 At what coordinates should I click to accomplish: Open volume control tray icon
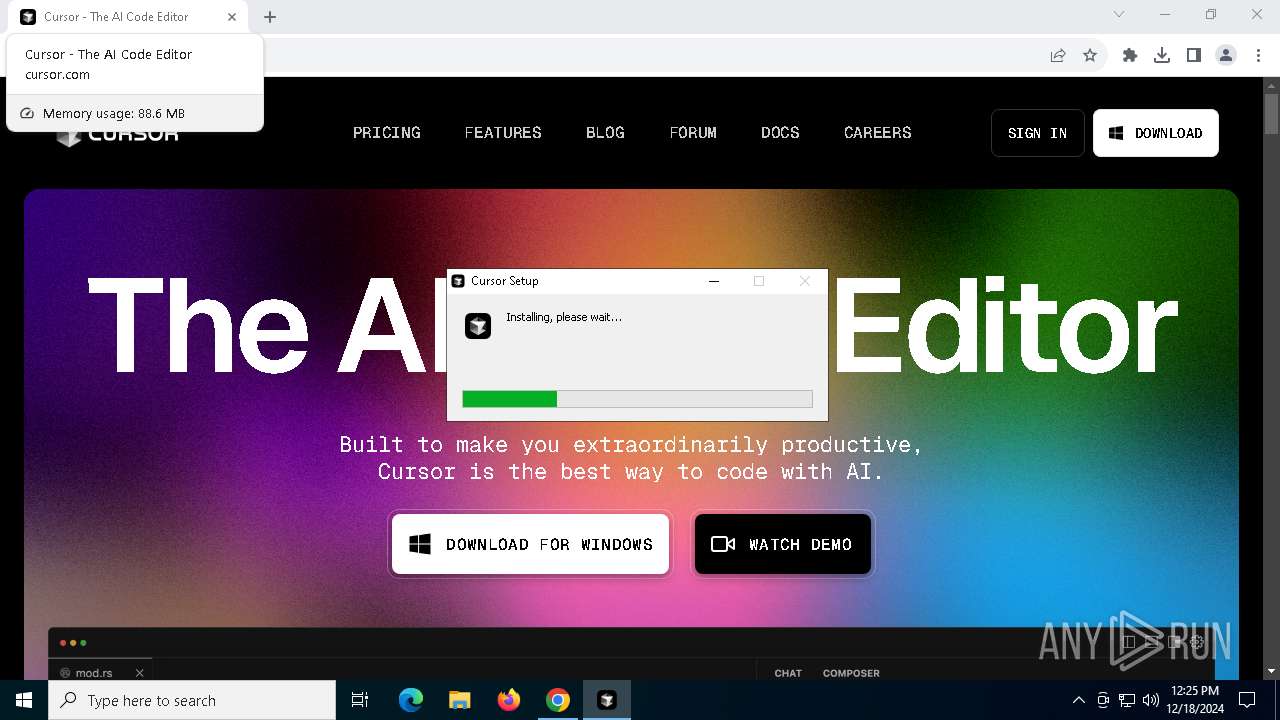[1151, 700]
